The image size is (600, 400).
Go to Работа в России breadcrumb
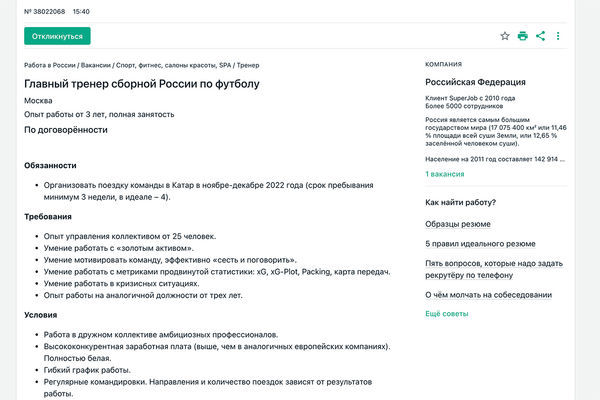[x=51, y=65]
